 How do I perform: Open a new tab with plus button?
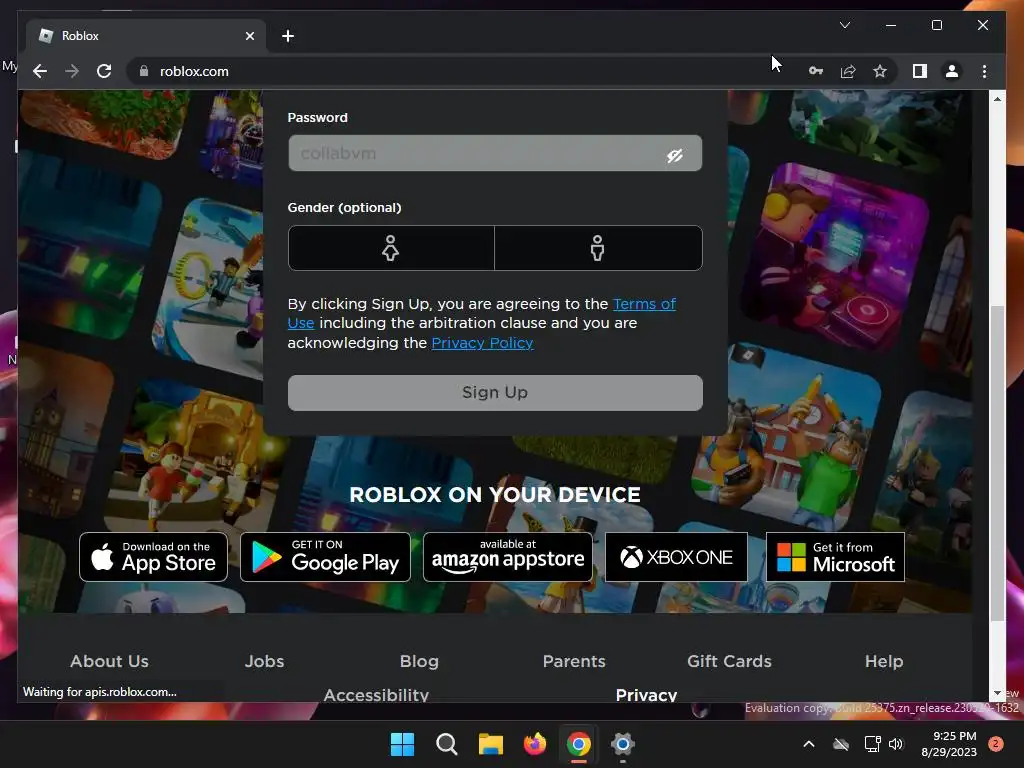click(x=287, y=36)
